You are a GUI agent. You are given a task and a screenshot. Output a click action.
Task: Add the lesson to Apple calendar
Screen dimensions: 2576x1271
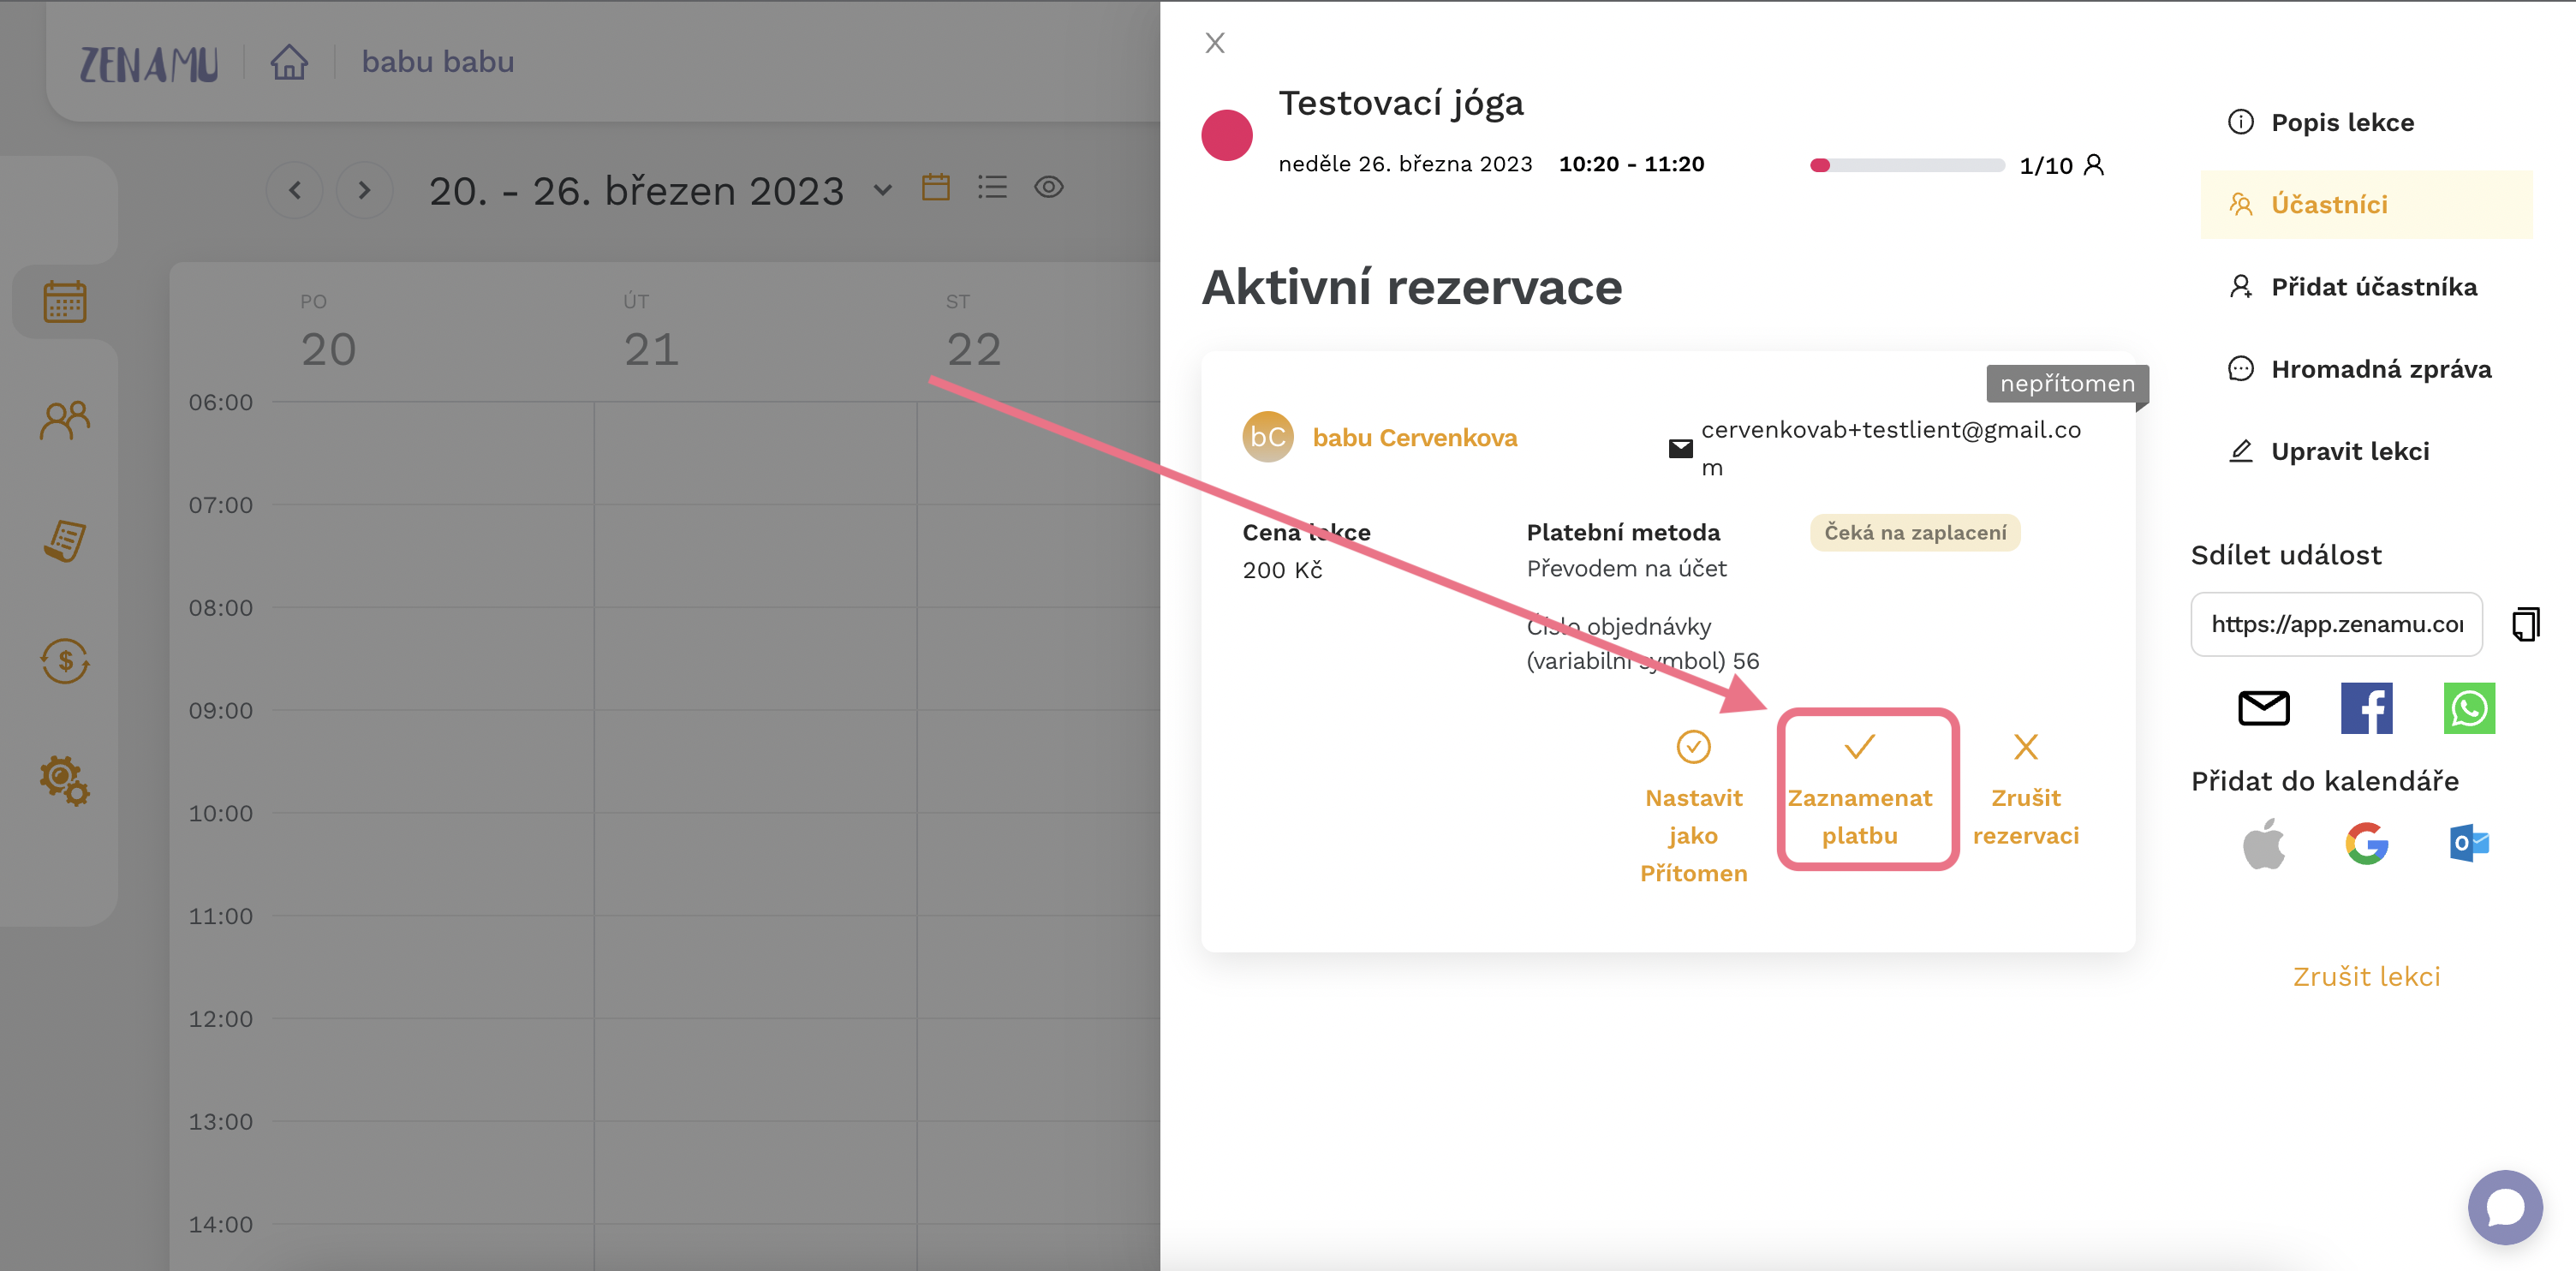pos(2263,844)
